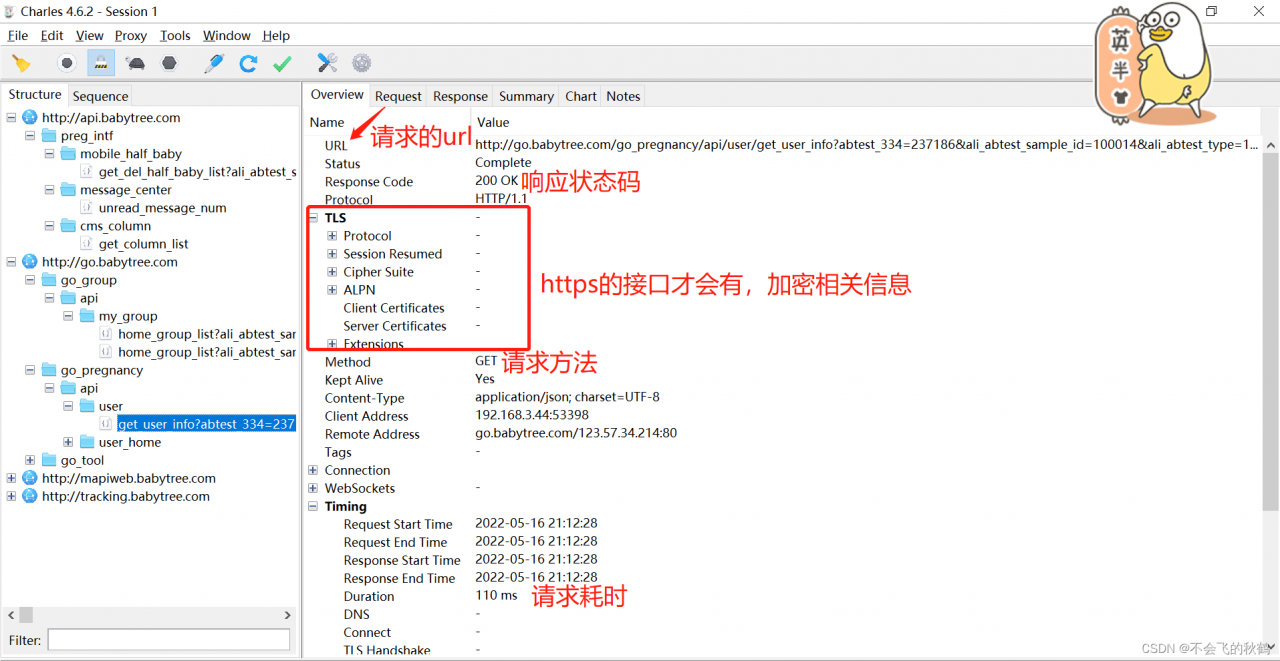Collapse the http://go.babytree.com host node
This screenshot has width=1280, height=661.
pos(12,262)
